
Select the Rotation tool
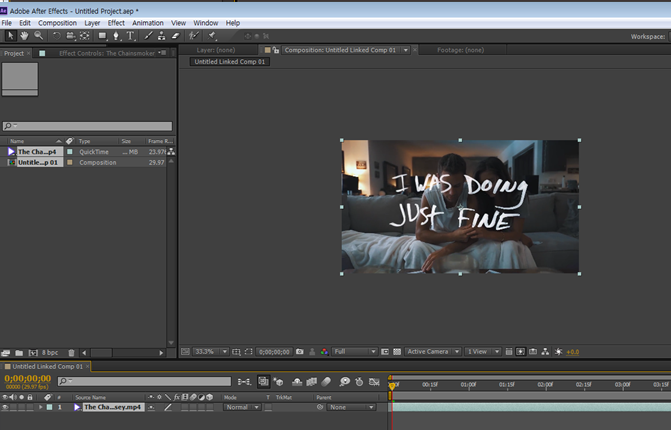(x=56, y=36)
